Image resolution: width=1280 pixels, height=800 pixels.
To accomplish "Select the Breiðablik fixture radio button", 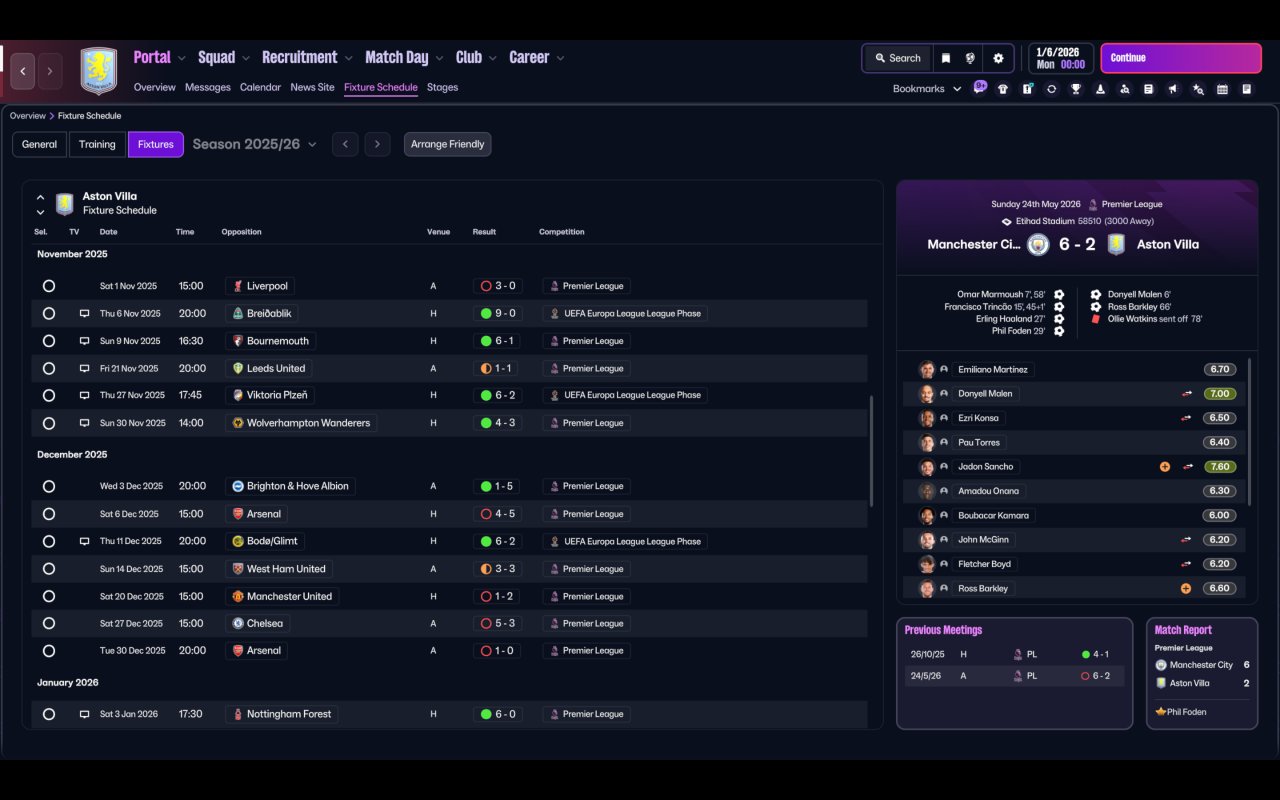I will pos(49,313).
